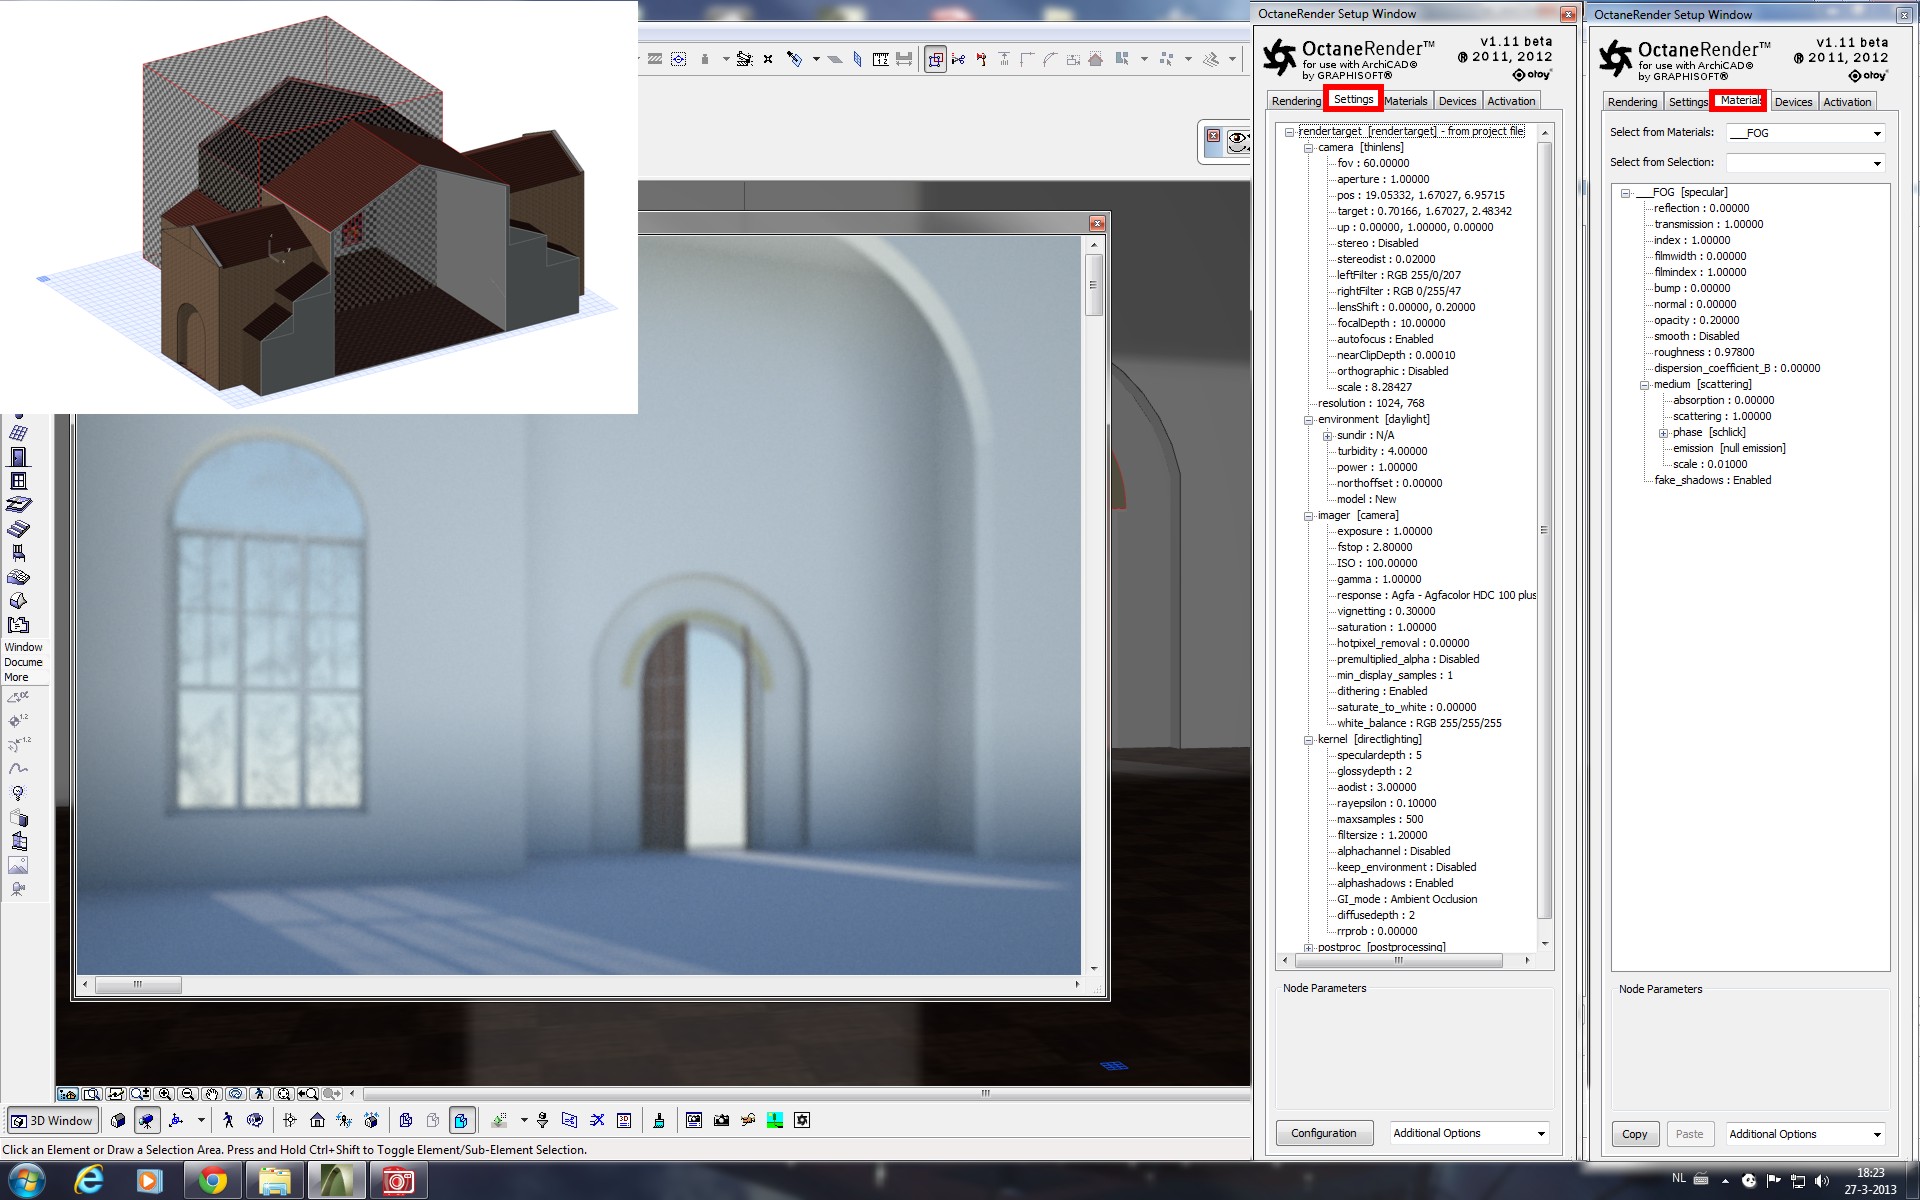This screenshot has width=1920, height=1200.
Task: Click the zoom in magnifier icon
Action: pyautogui.click(x=165, y=1094)
